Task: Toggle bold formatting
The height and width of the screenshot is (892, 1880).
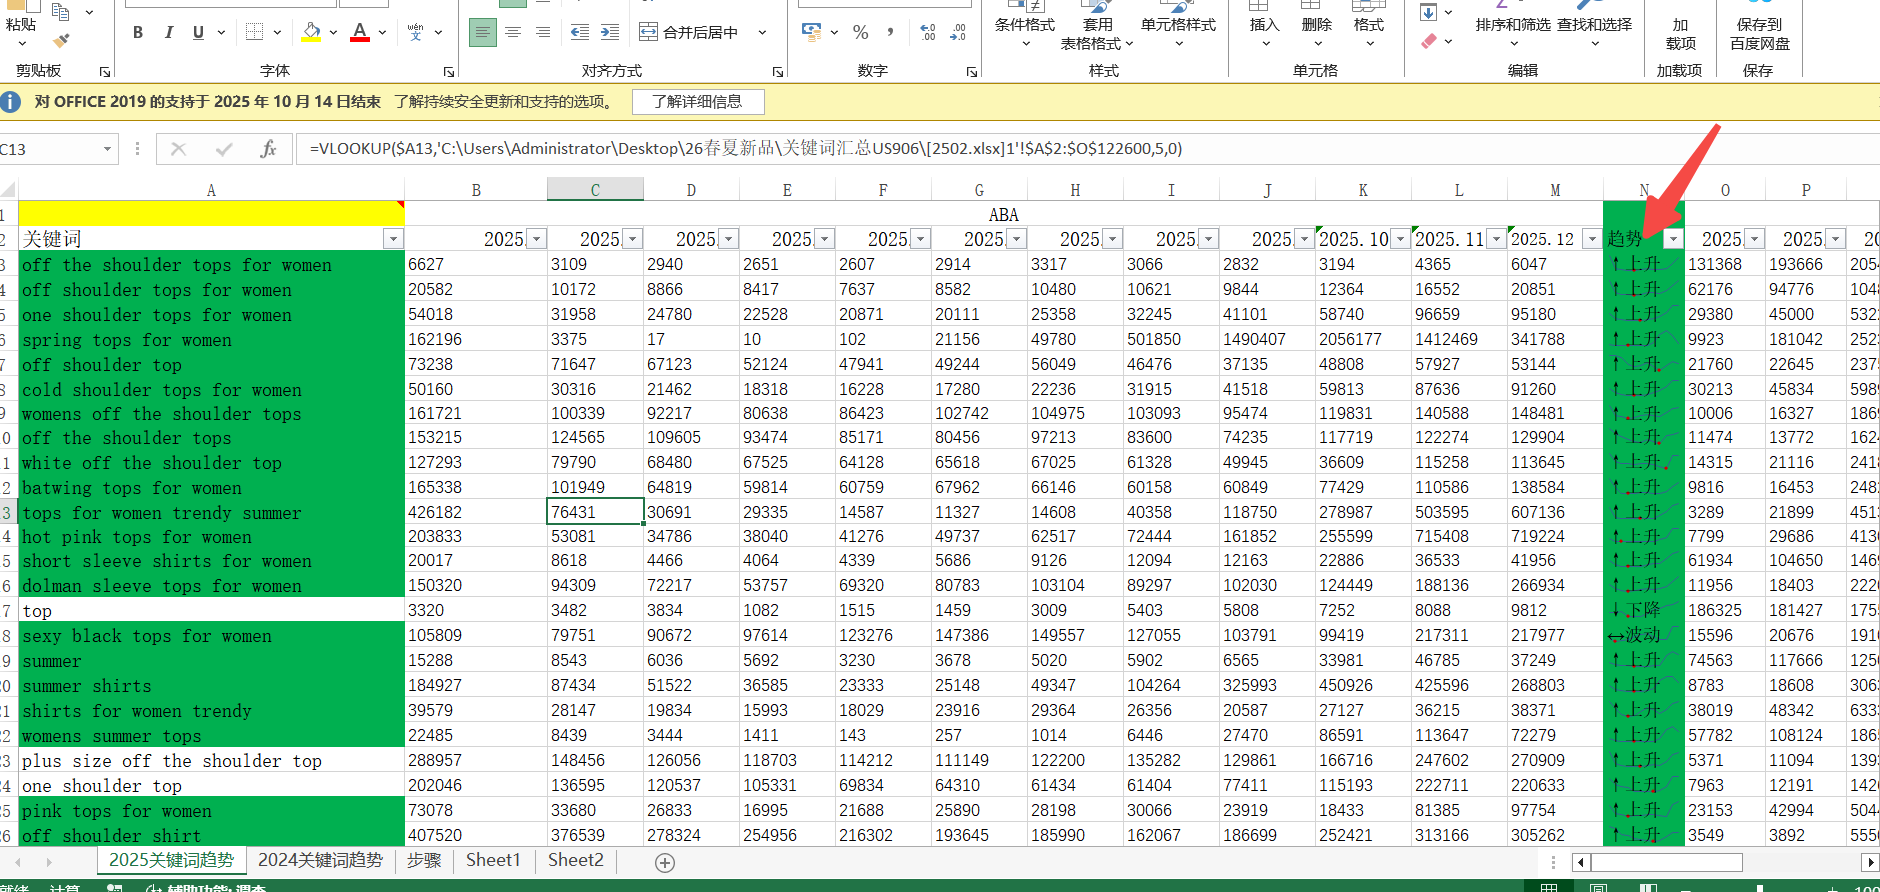Action: point(138,32)
